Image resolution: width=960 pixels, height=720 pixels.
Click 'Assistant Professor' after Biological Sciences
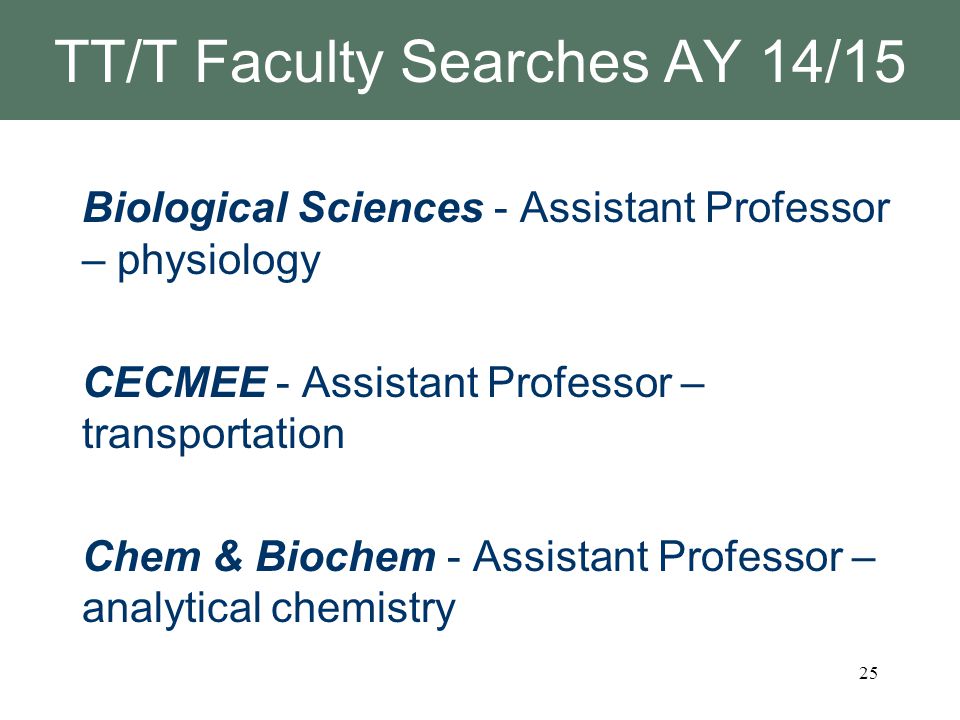coord(705,208)
